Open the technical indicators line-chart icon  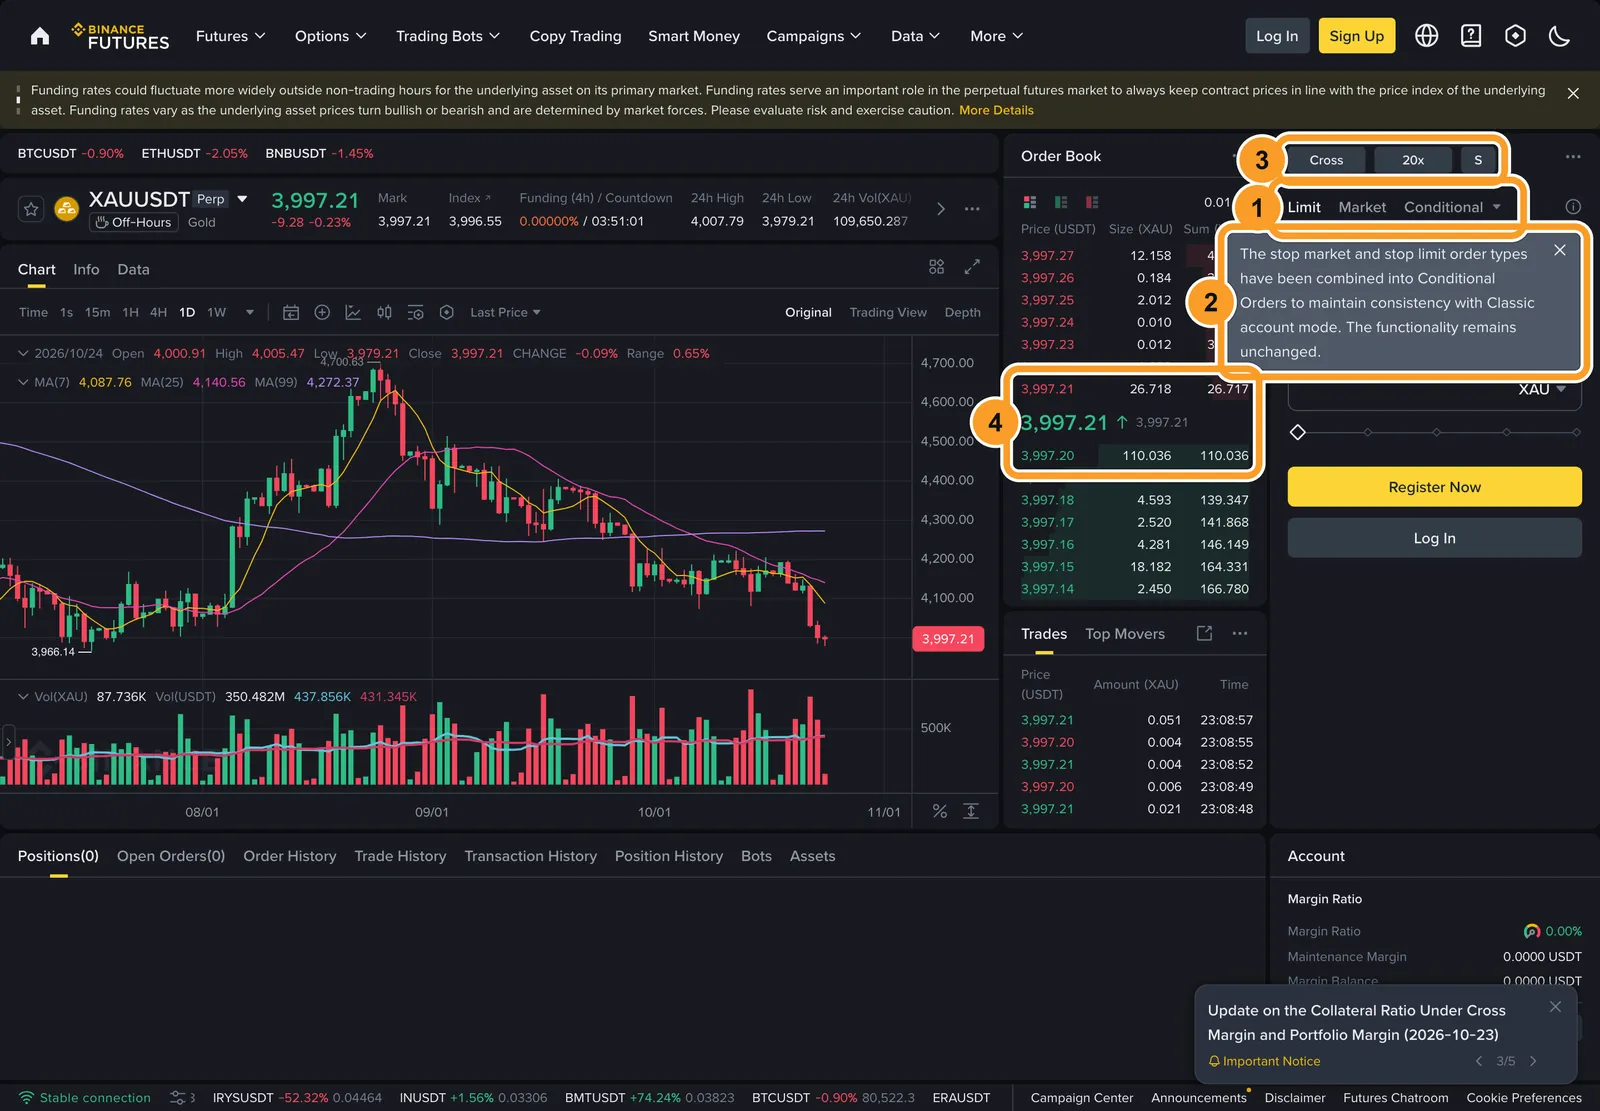click(353, 312)
